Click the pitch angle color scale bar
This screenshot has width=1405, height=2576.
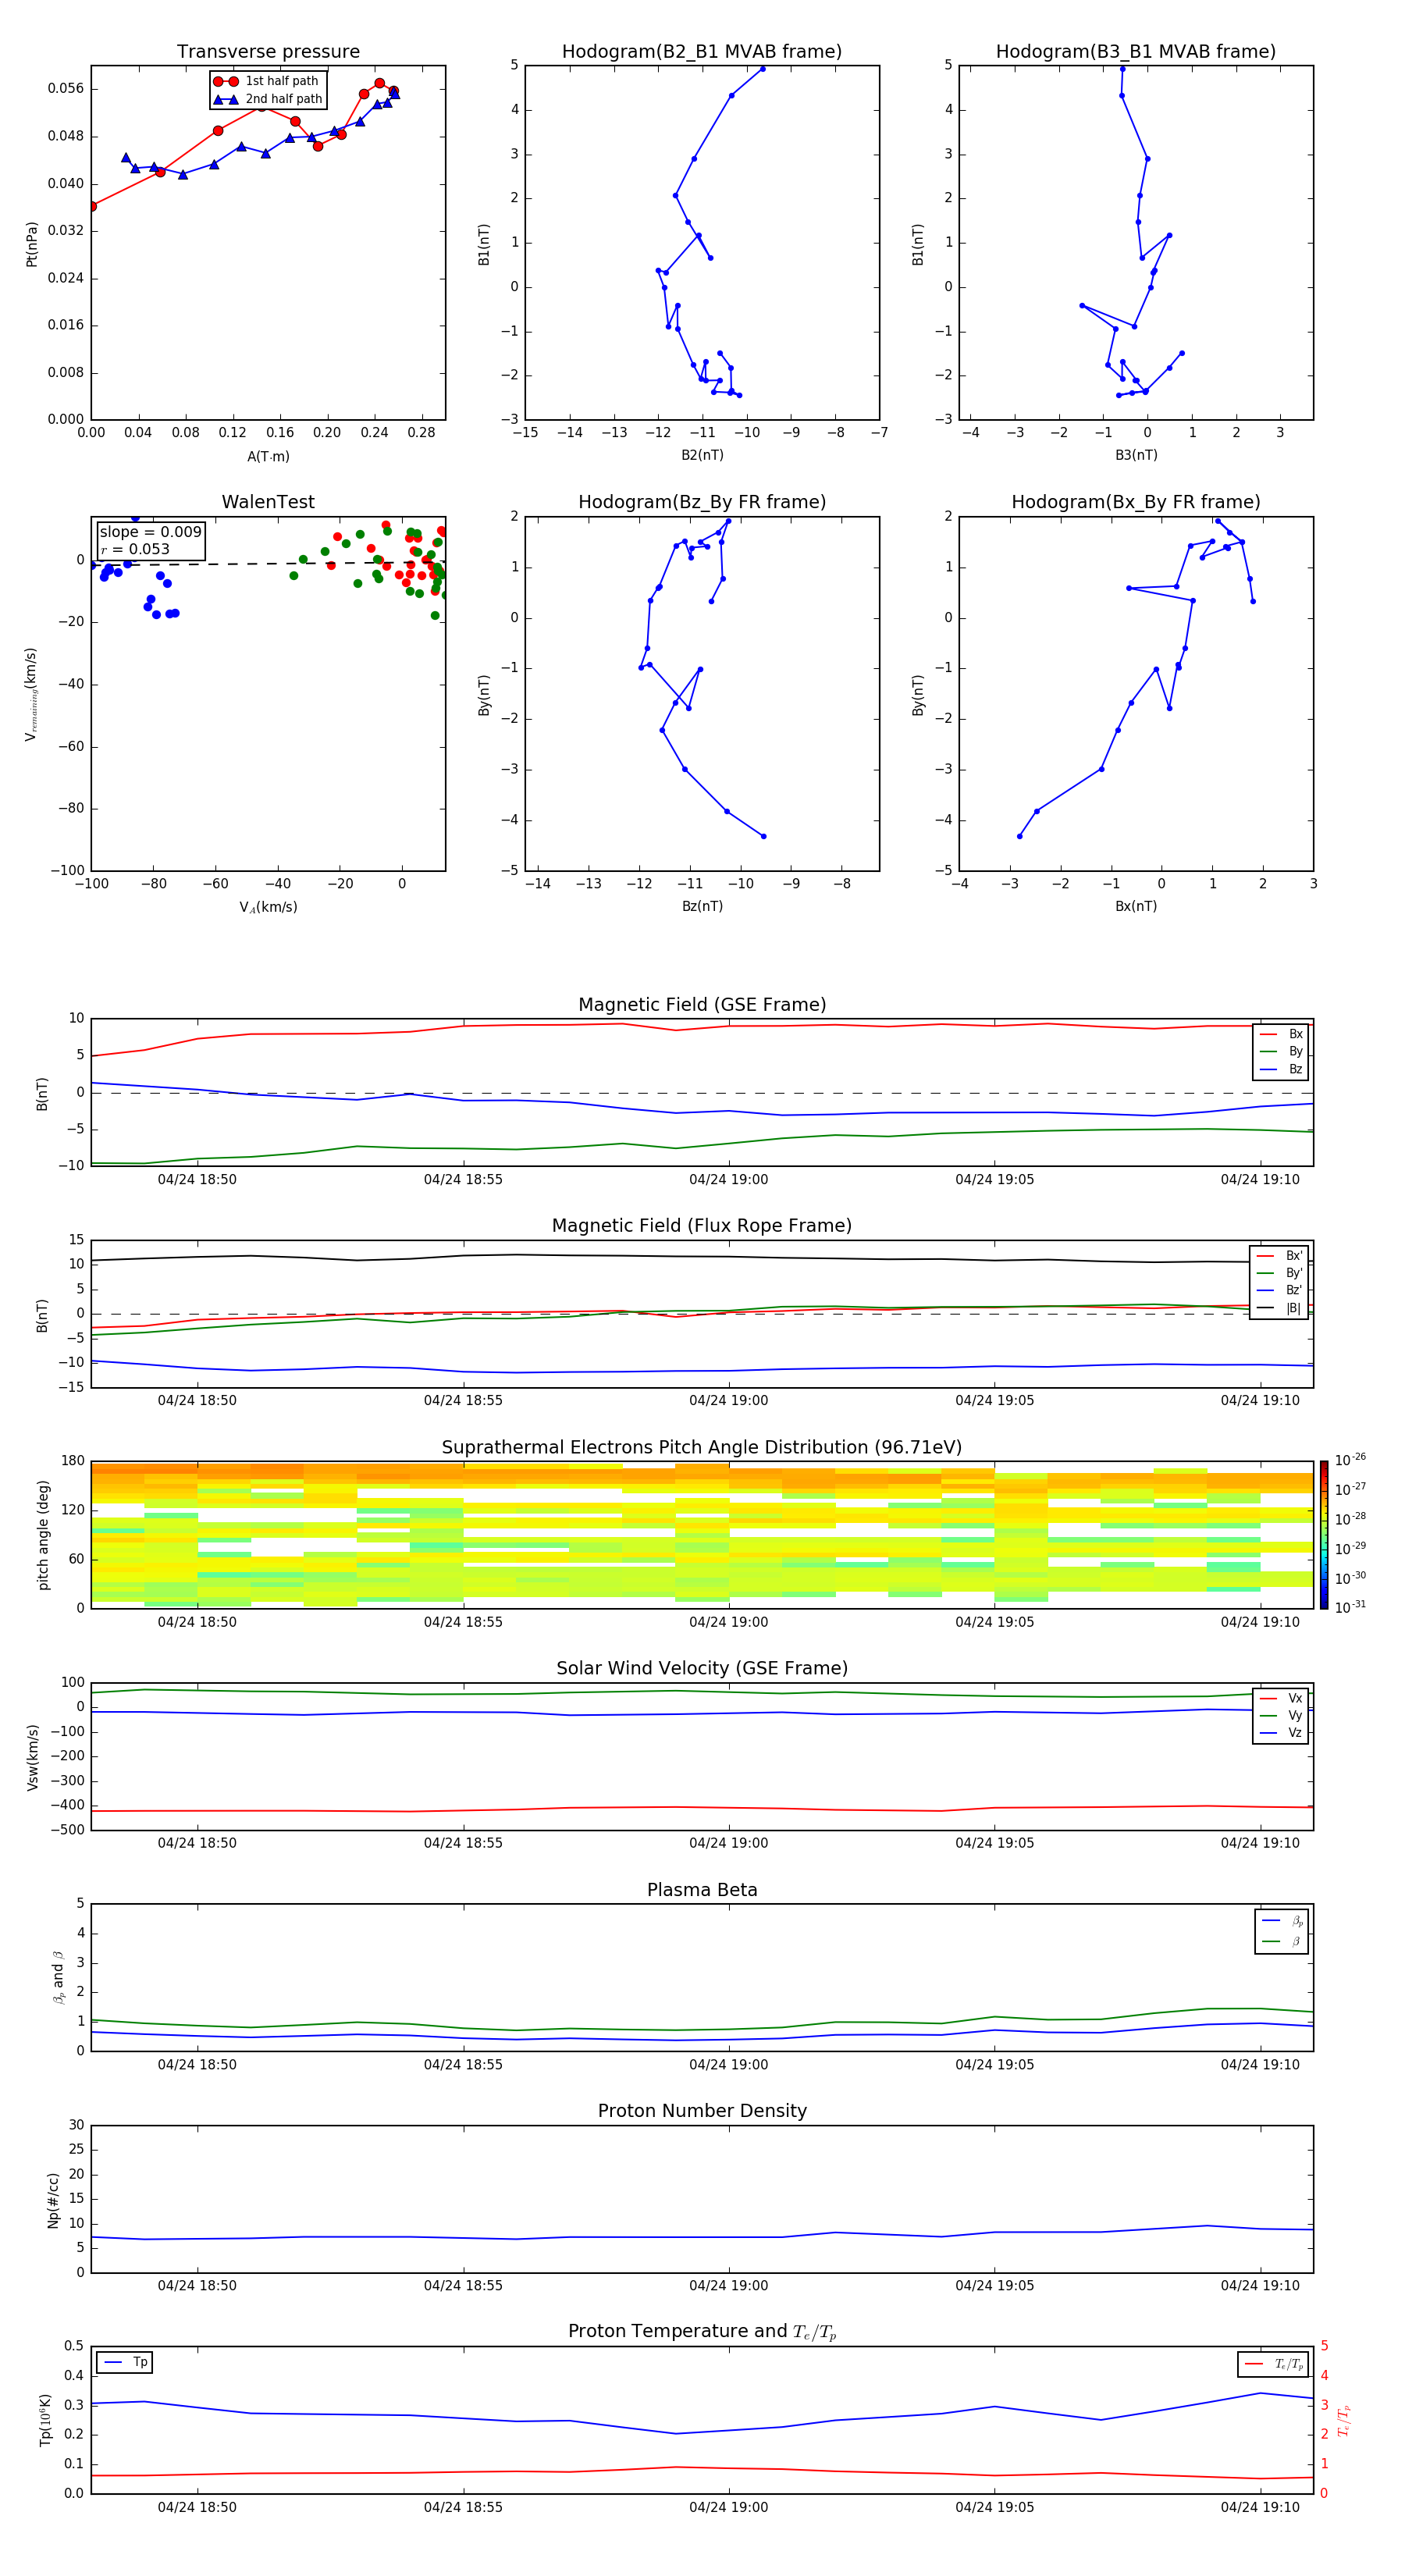[x=1324, y=1535]
